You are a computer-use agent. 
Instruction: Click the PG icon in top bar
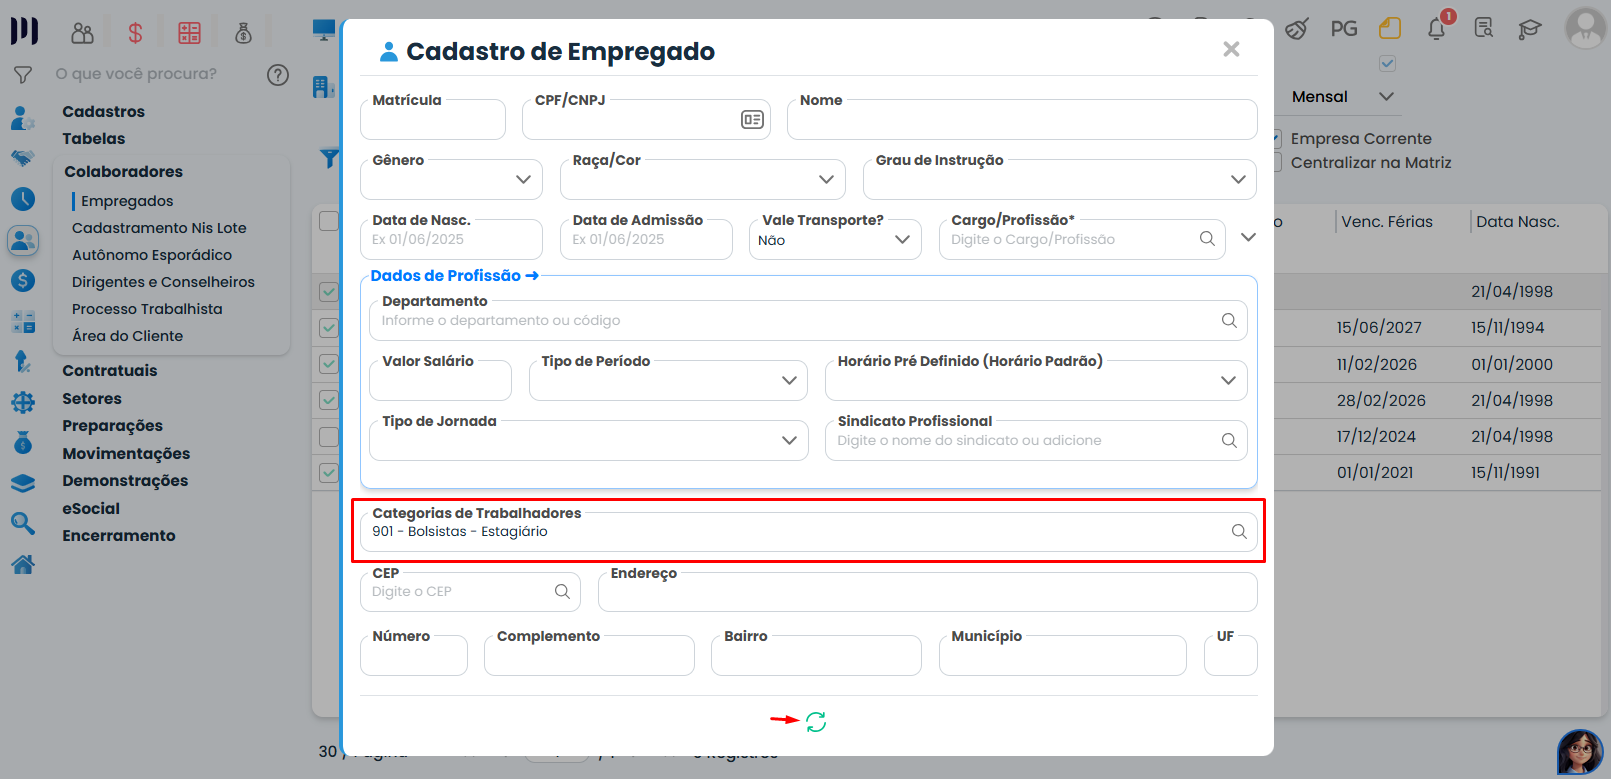pos(1344,28)
